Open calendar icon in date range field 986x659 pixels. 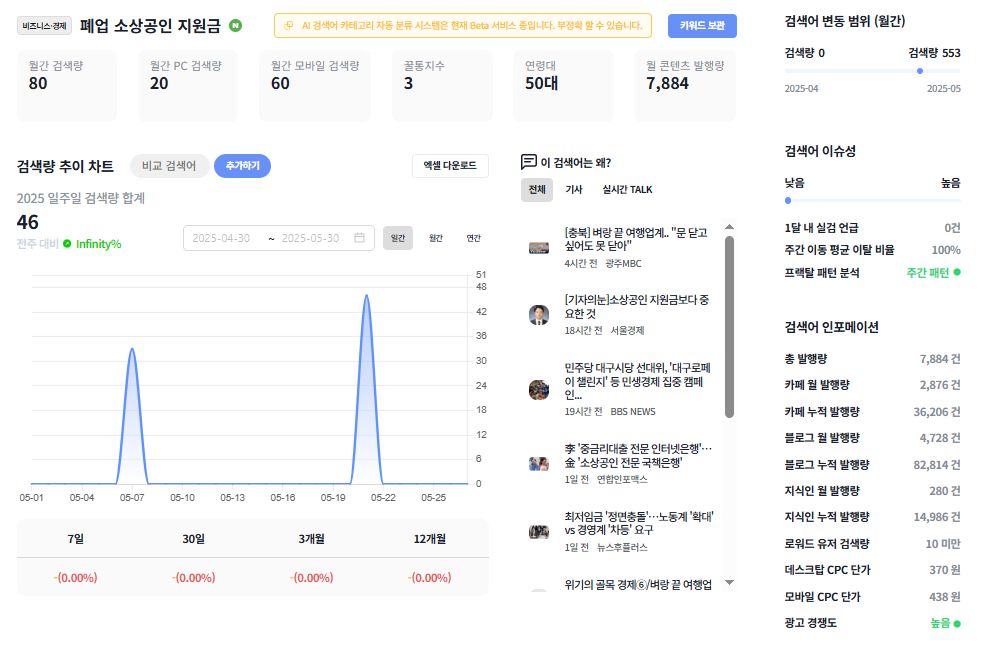coord(360,238)
